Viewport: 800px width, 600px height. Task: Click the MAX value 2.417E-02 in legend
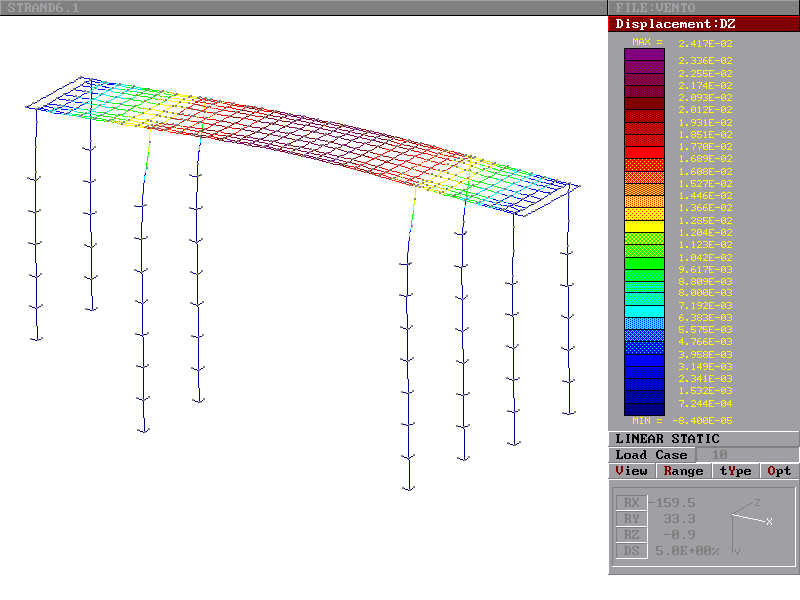click(705, 43)
